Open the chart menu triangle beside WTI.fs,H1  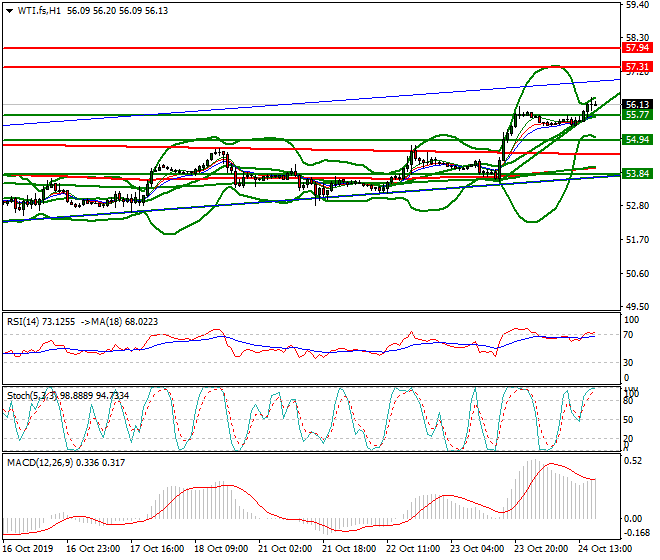coord(9,11)
